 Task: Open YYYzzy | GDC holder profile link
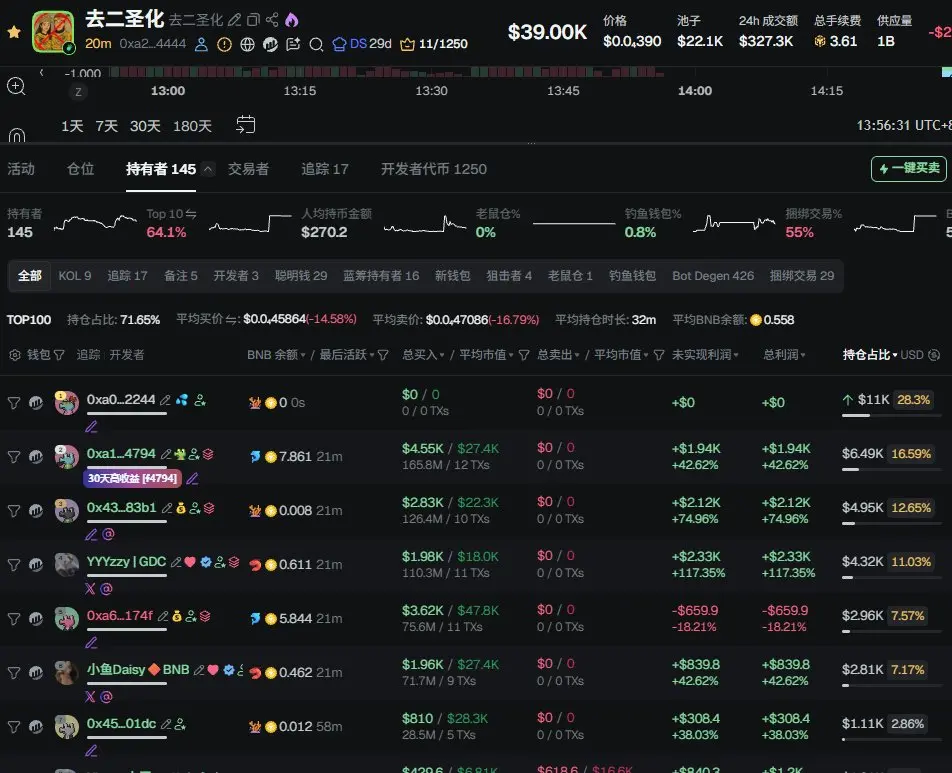click(126, 562)
